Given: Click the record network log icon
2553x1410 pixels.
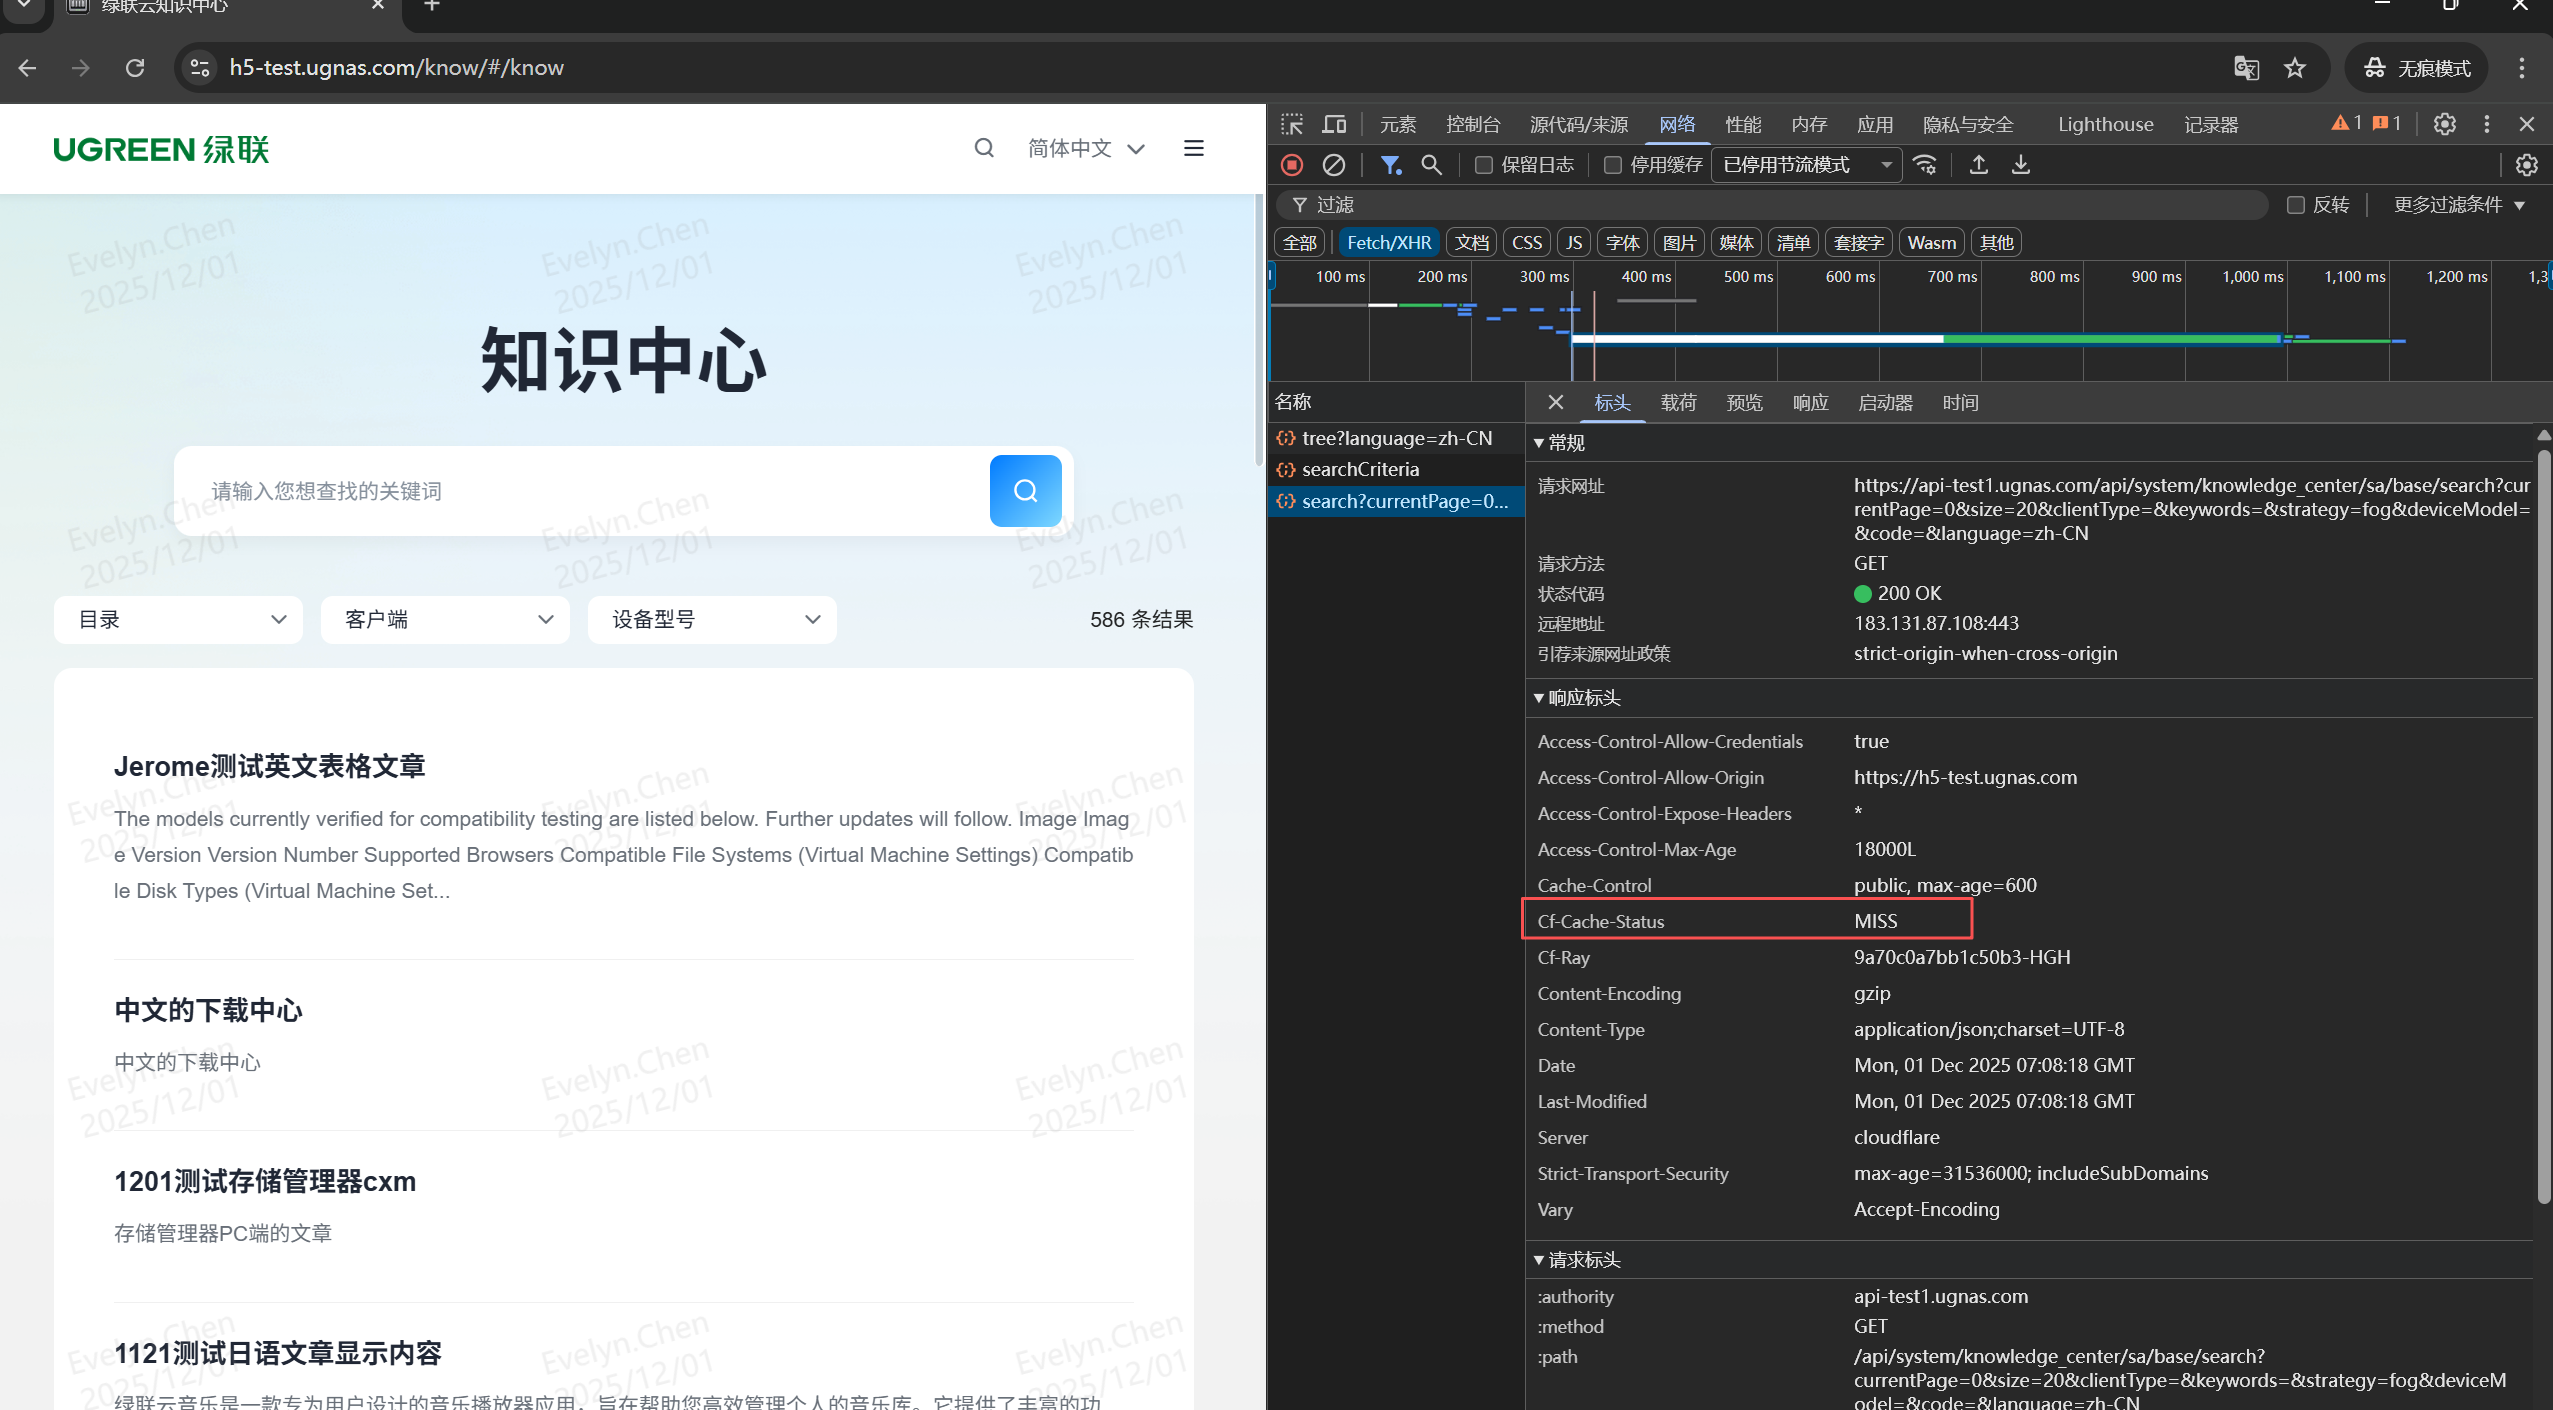Looking at the screenshot, I should 1292,165.
